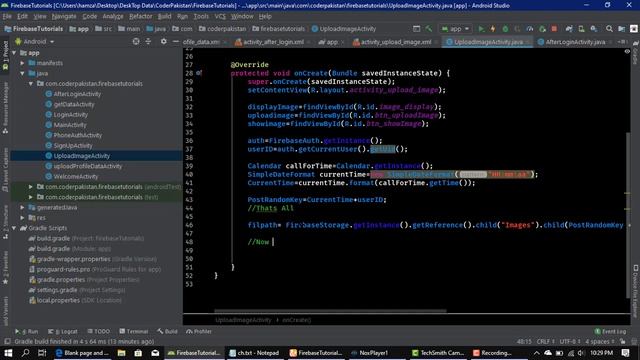
Task: Click CRLF line separator in status bar
Action: [546, 341]
